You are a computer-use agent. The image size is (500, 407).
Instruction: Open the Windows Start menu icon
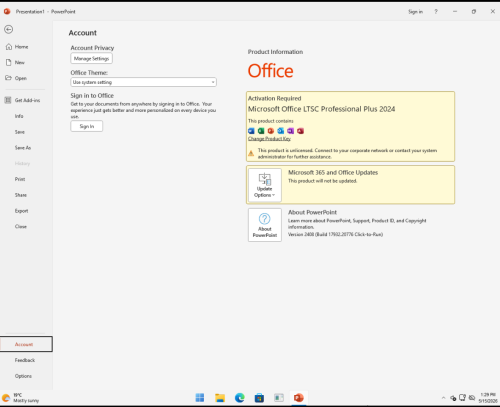point(200,398)
